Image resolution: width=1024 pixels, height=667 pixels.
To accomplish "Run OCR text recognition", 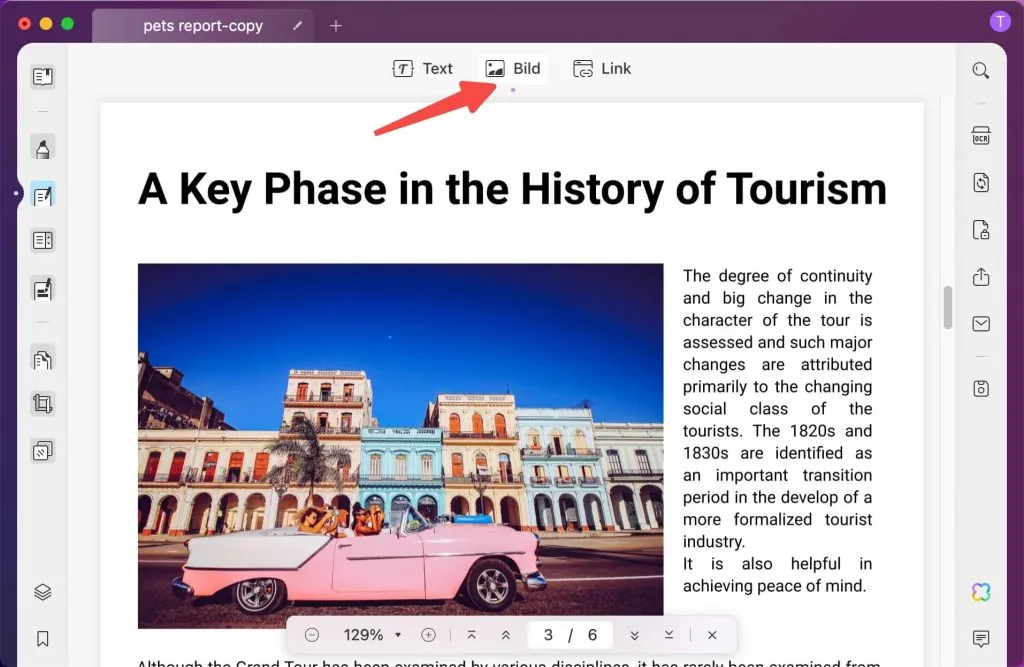I will 980,136.
